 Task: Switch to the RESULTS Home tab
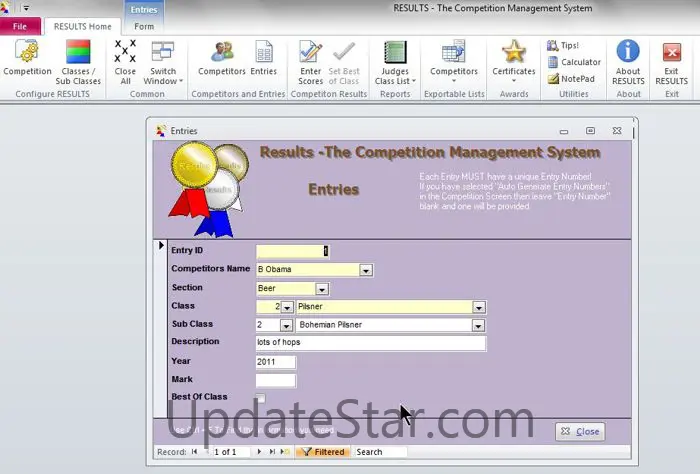pyautogui.click(x=83, y=26)
